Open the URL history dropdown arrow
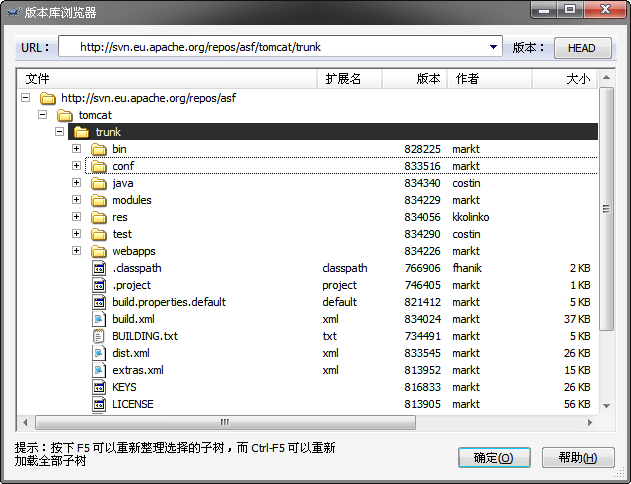The width and height of the screenshot is (631, 484). (493, 47)
